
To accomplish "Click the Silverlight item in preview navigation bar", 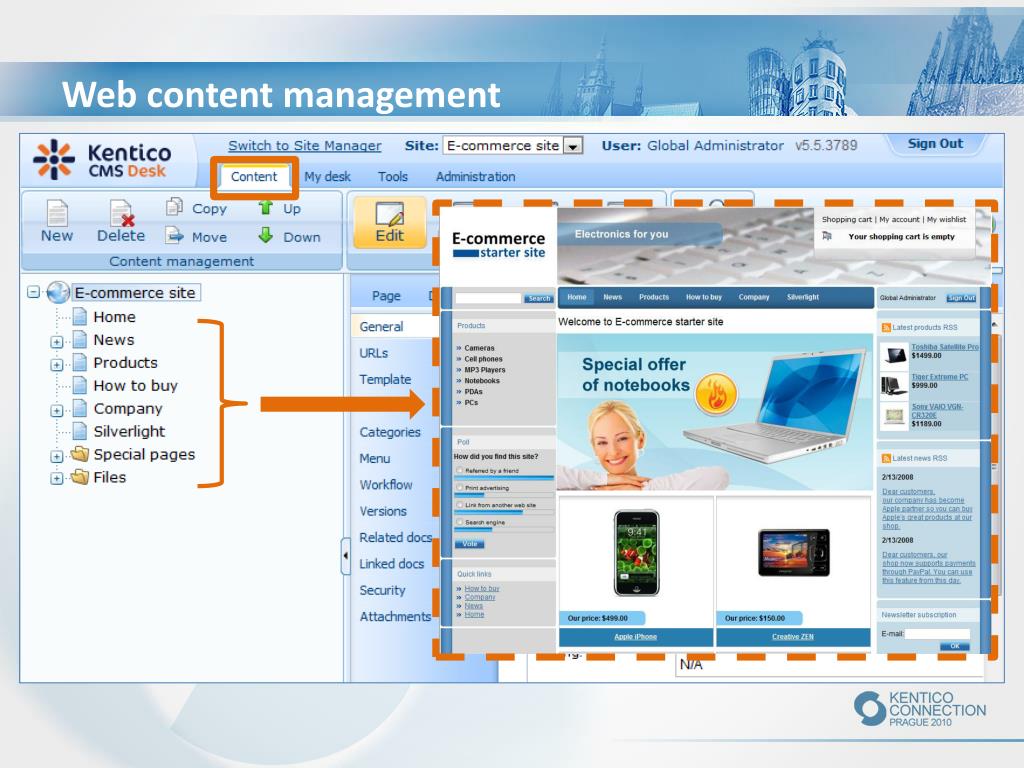I will click(803, 297).
